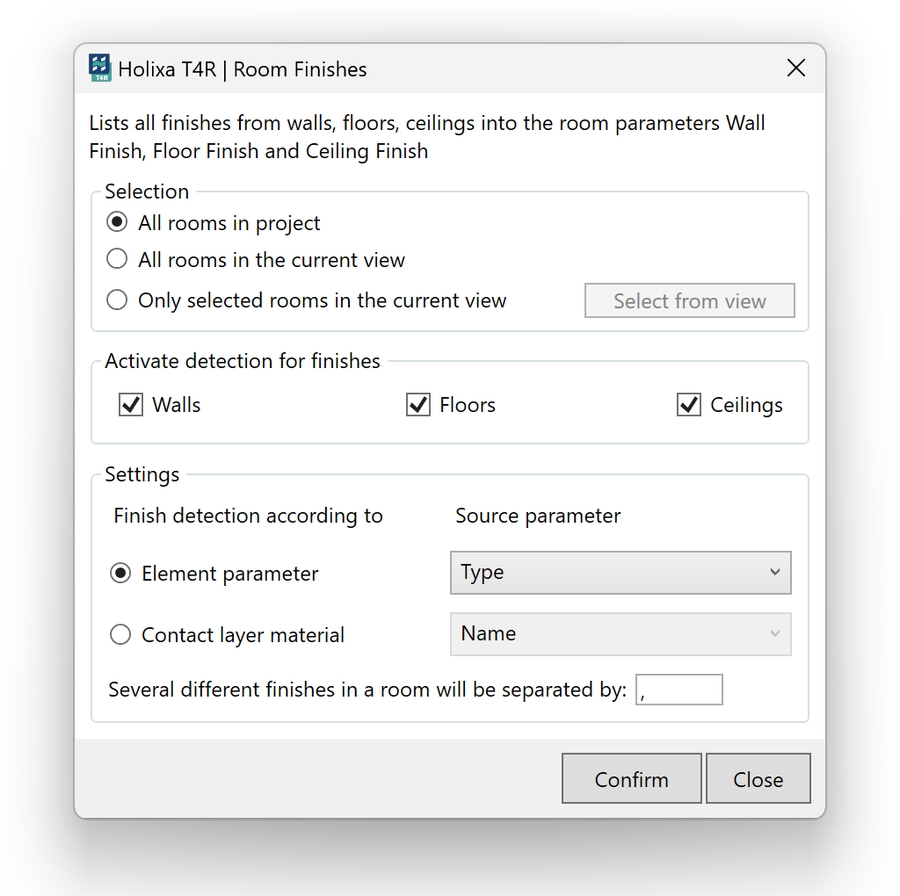
Task: Pick Only selected rooms in current view
Action: [x=118, y=300]
